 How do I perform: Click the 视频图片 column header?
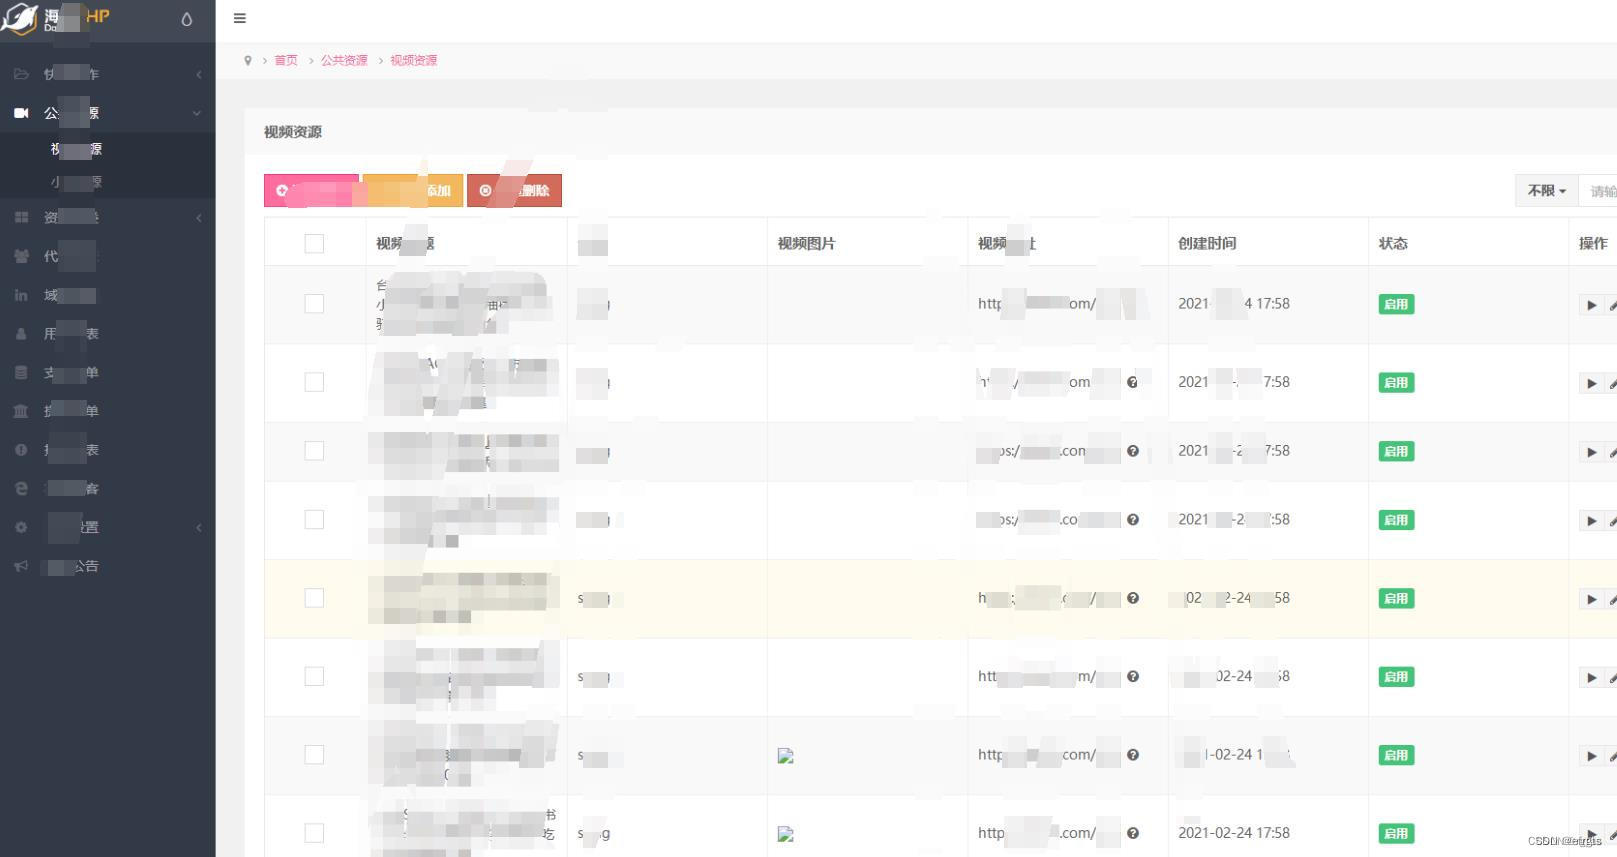[806, 243]
